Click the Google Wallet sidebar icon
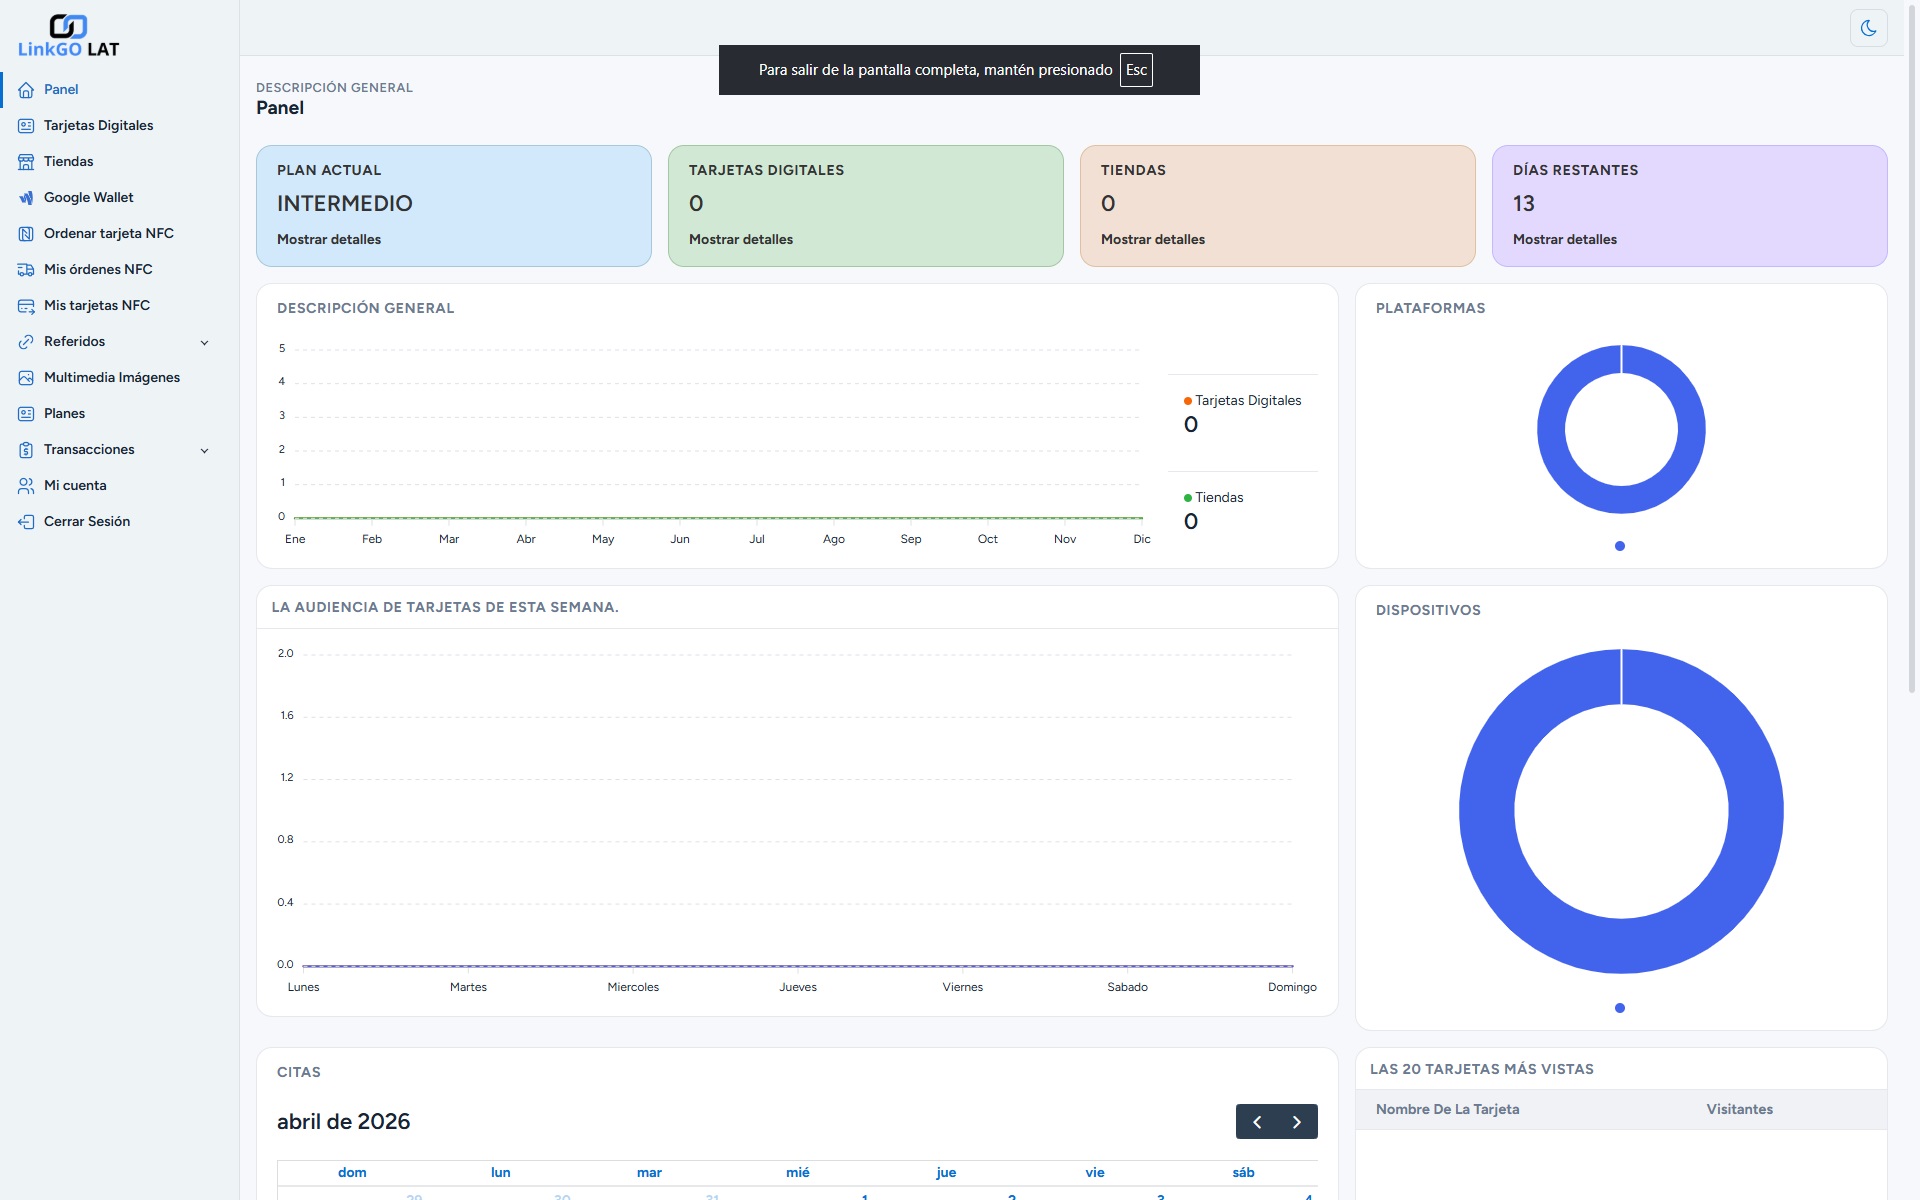This screenshot has height=1200, width=1920. pos(26,198)
